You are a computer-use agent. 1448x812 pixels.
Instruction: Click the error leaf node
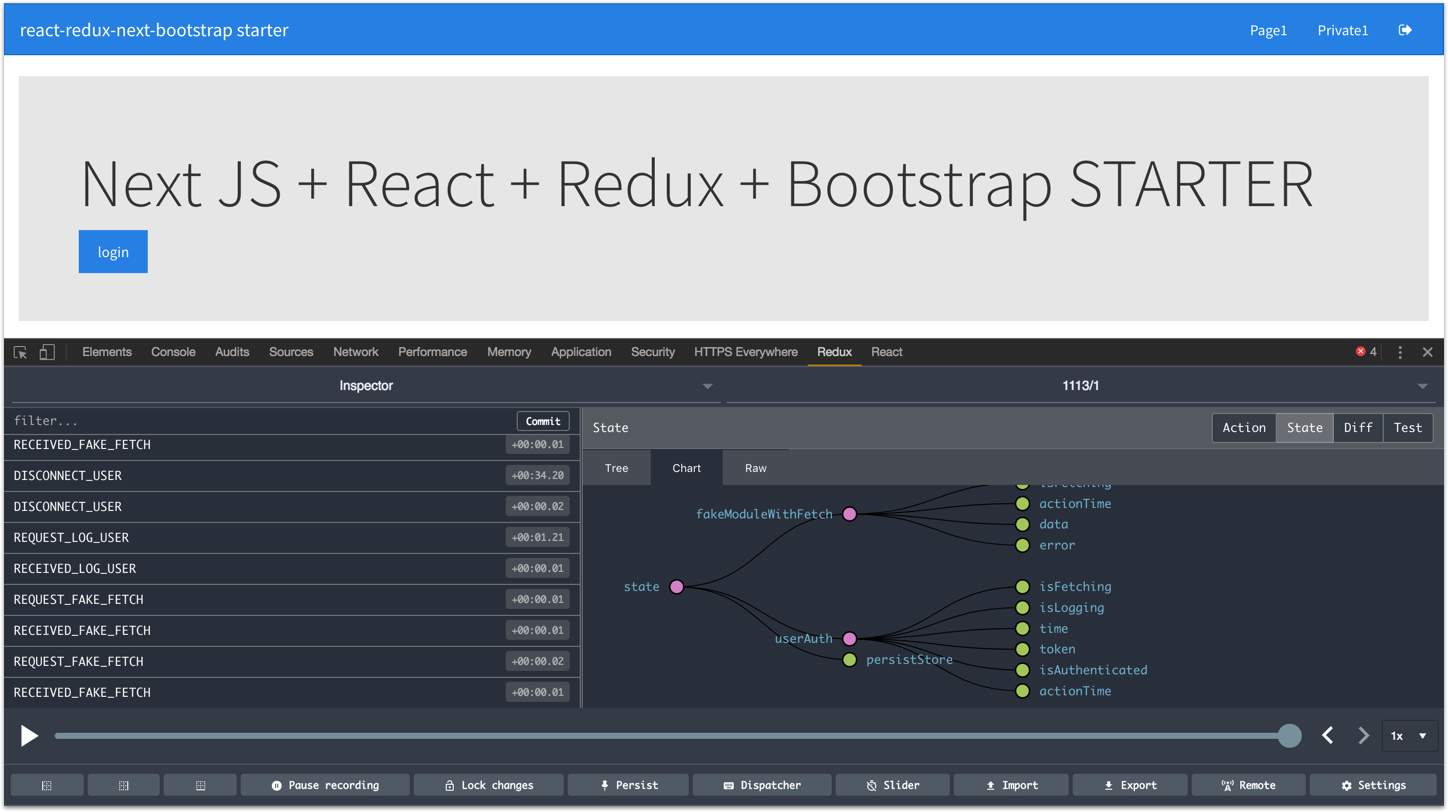tap(1022, 545)
